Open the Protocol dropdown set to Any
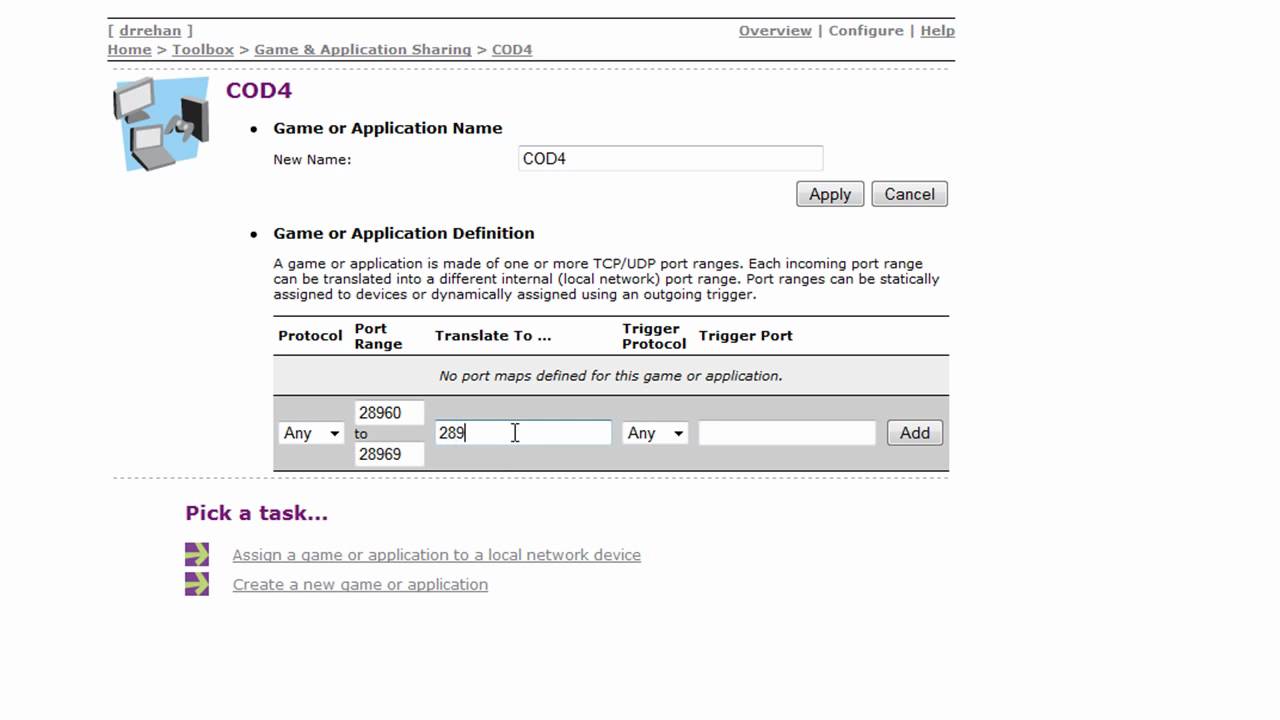Viewport: 1280px width, 720px height. [x=311, y=433]
